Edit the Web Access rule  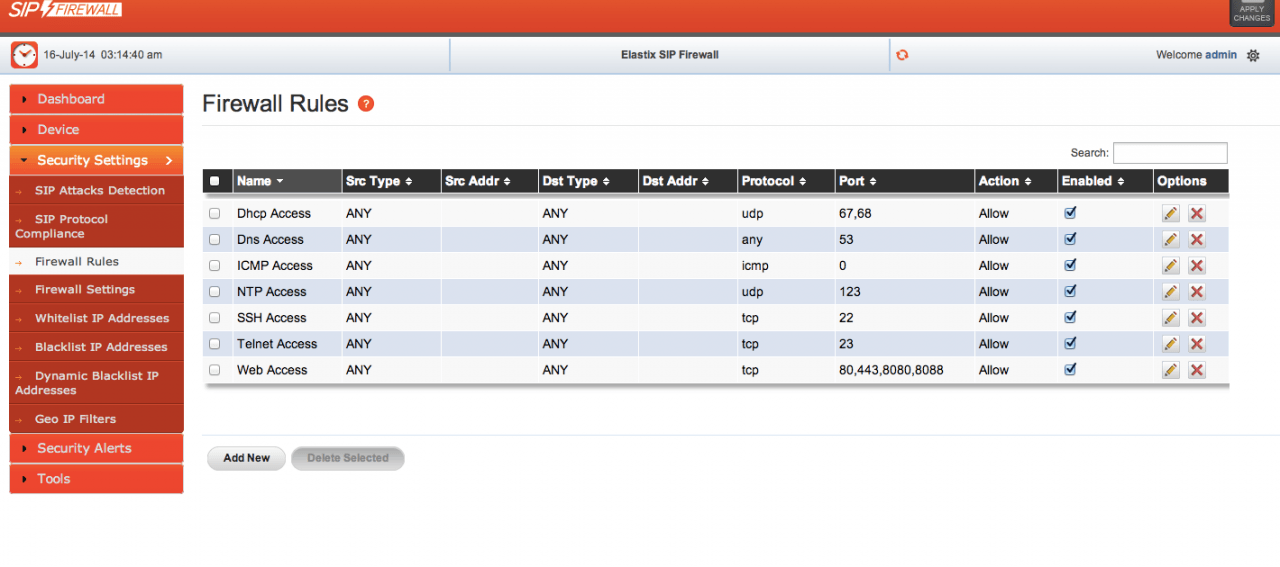1170,370
